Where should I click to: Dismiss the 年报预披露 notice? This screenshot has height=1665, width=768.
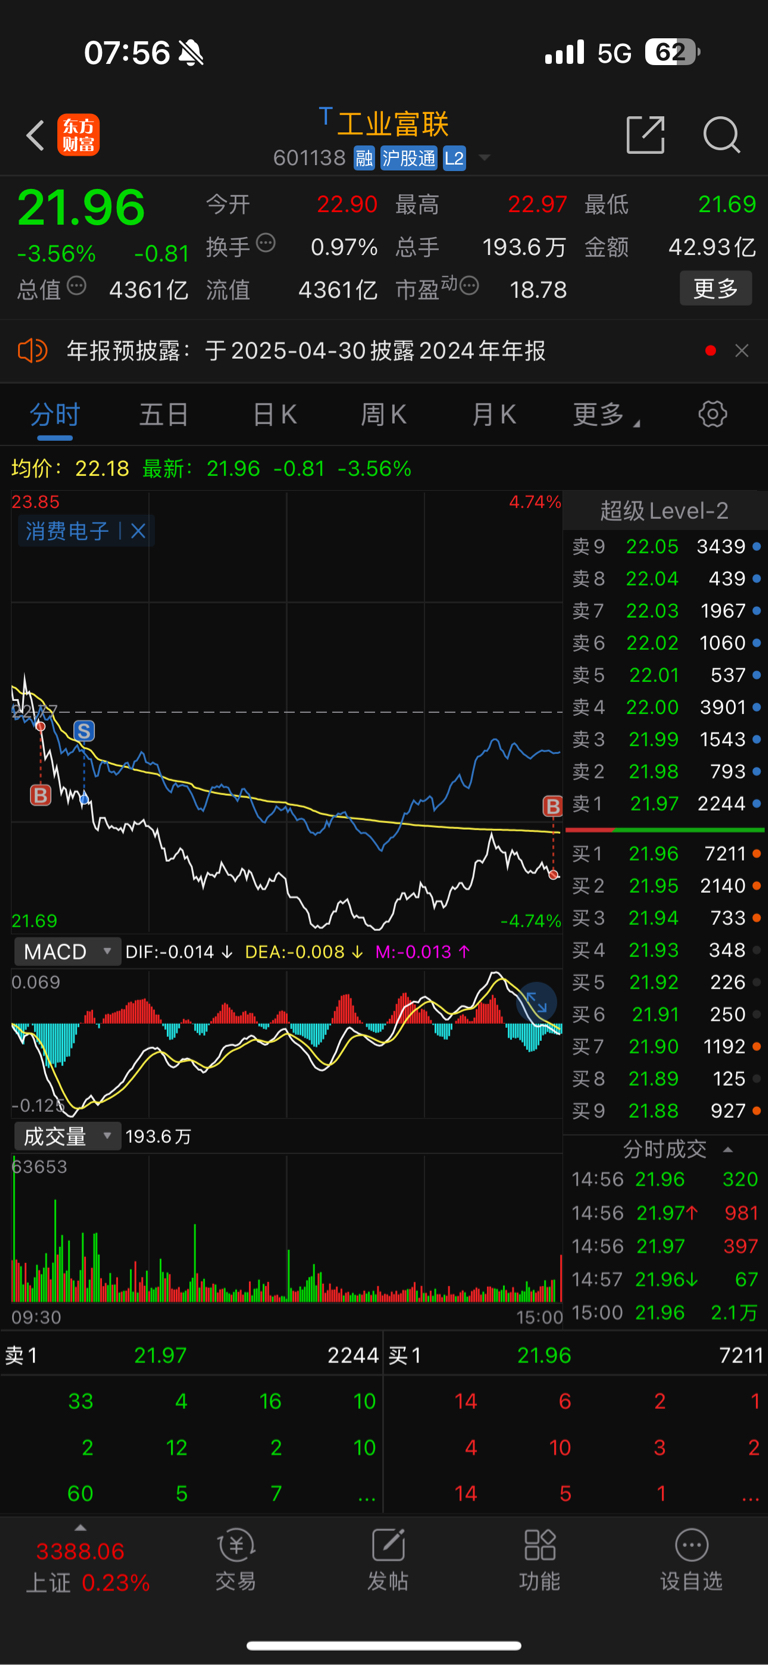(742, 350)
